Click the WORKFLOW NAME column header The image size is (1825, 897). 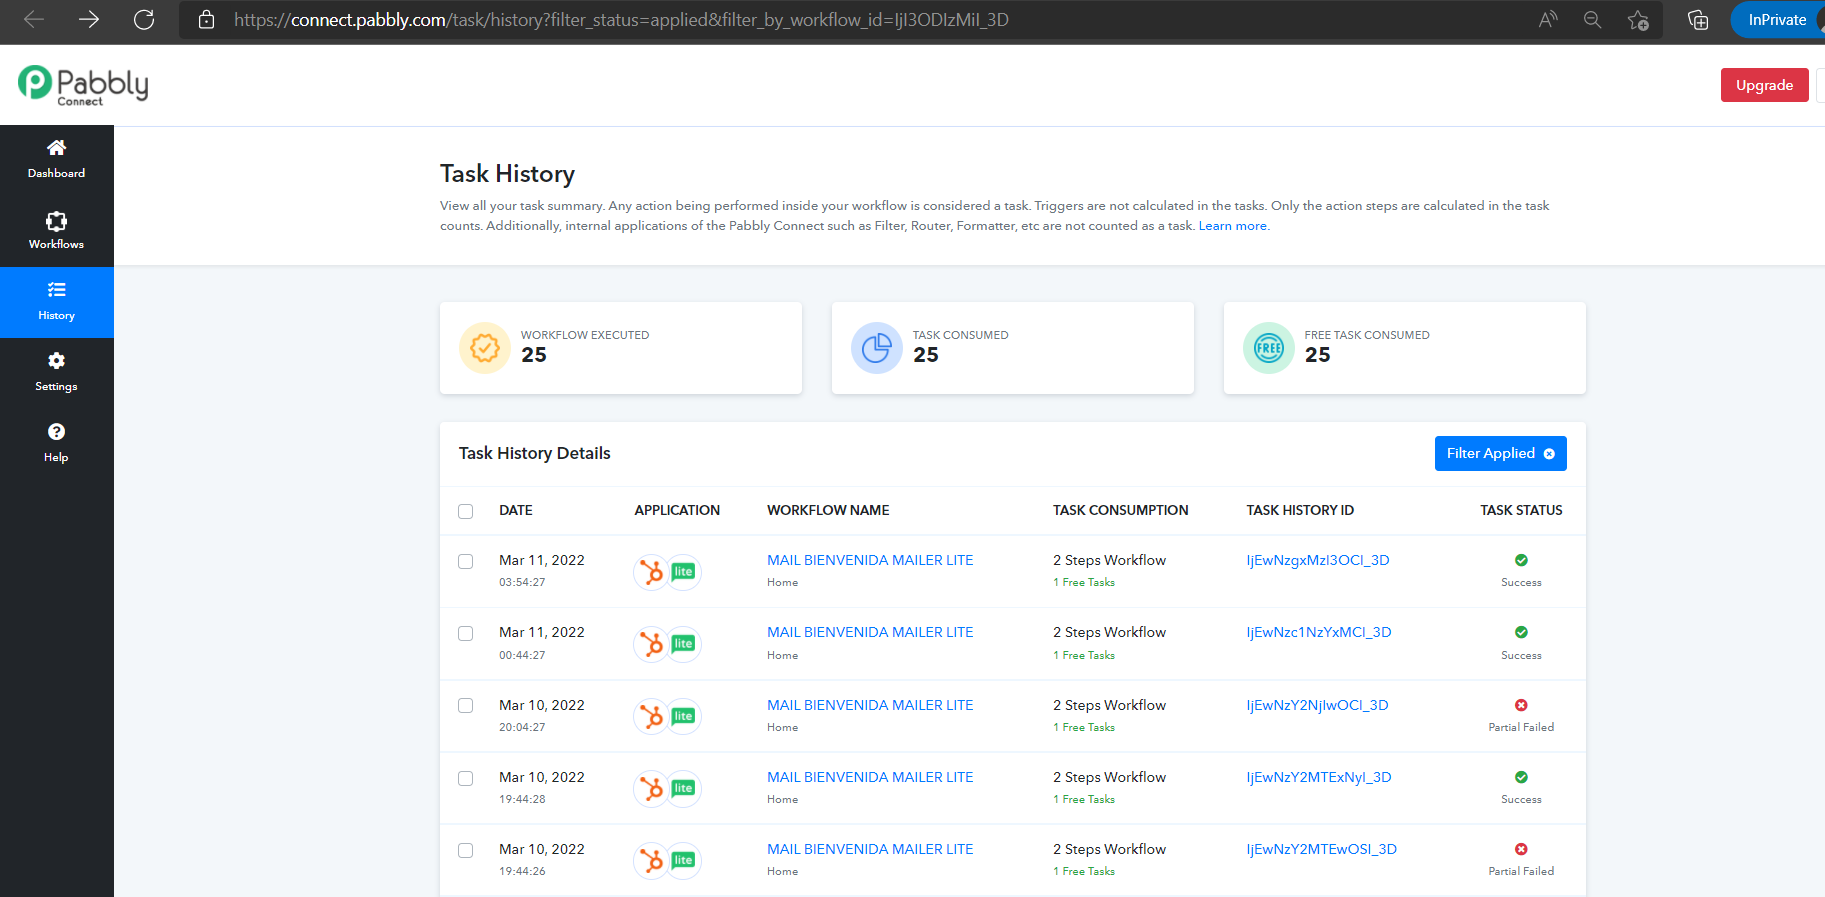point(828,510)
